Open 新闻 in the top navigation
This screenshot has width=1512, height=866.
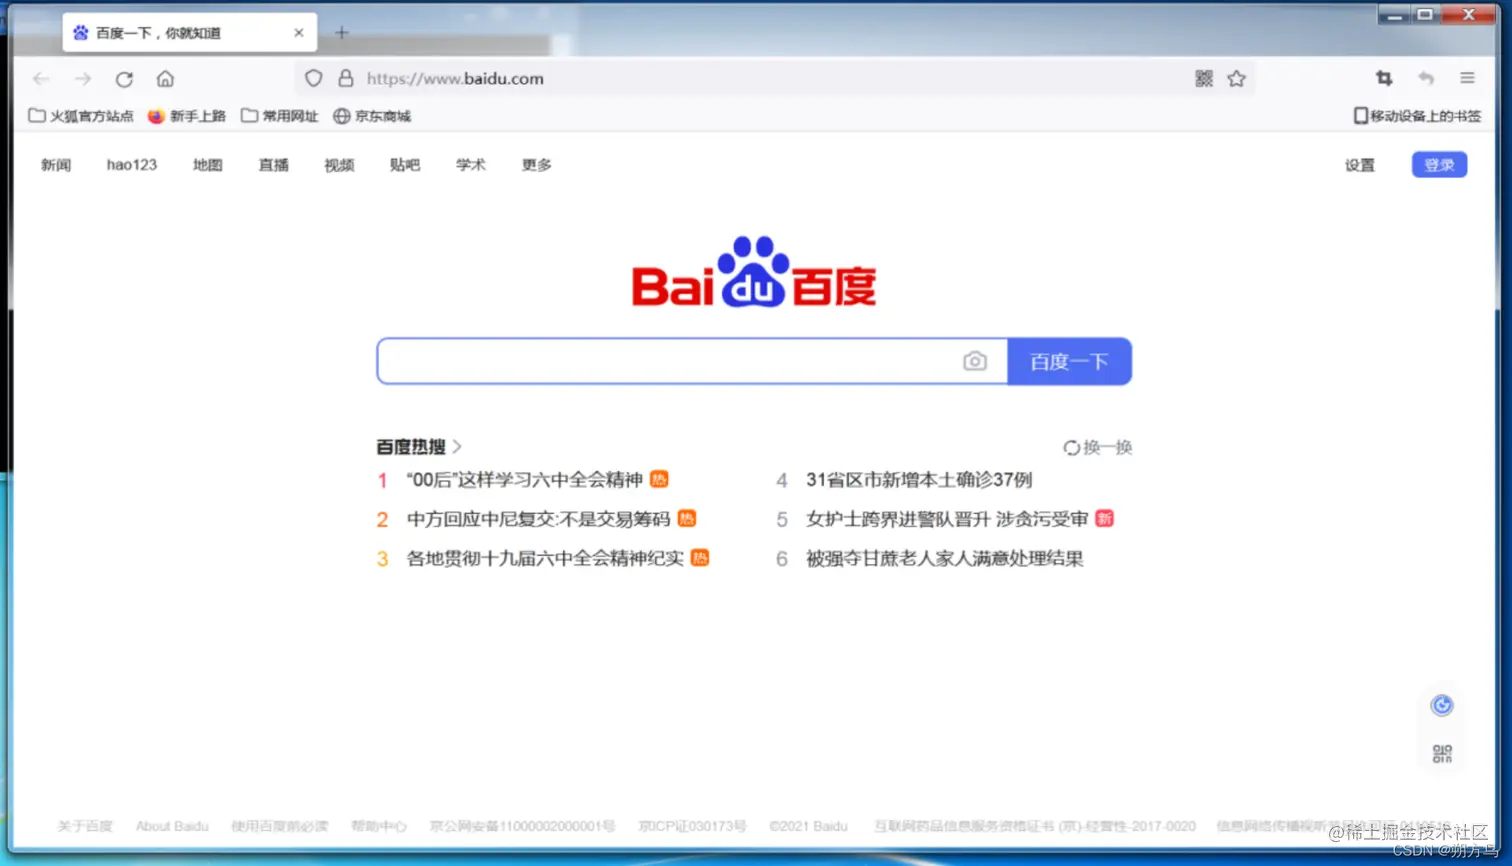tap(56, 165)
